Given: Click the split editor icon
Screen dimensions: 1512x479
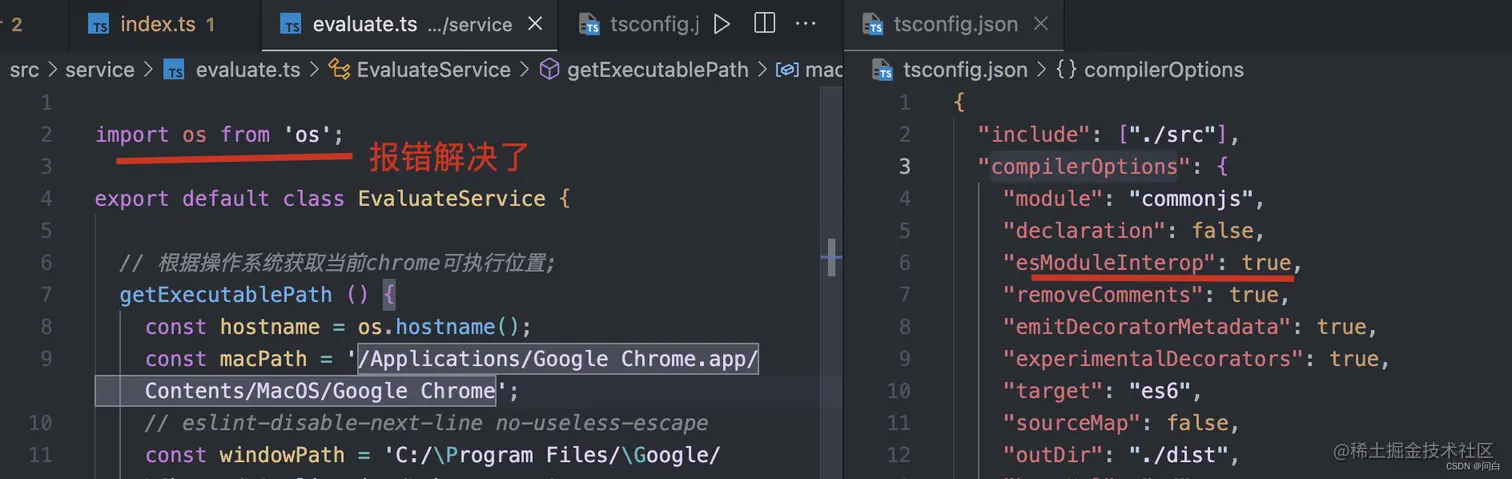Looking at the screenshot, I should [765, 23].
